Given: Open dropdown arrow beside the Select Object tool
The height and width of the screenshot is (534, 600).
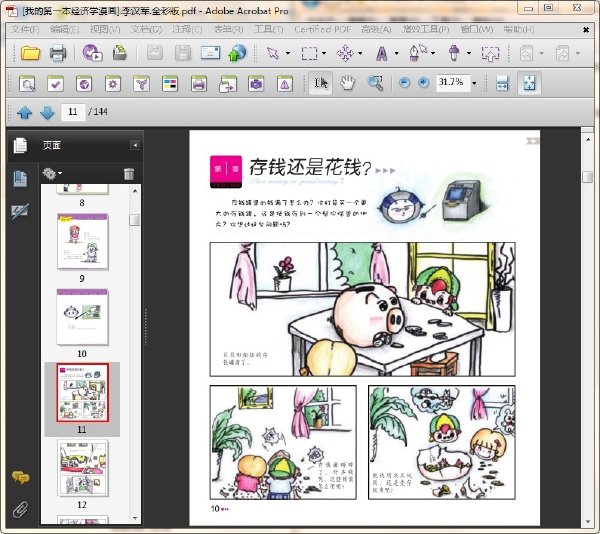Looking at the screenshot, I should 288,53.
